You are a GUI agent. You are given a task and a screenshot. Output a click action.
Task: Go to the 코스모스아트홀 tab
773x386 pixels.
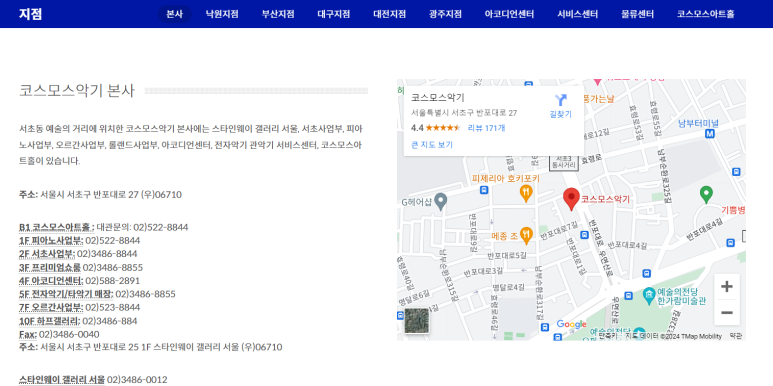click(705, 14)
